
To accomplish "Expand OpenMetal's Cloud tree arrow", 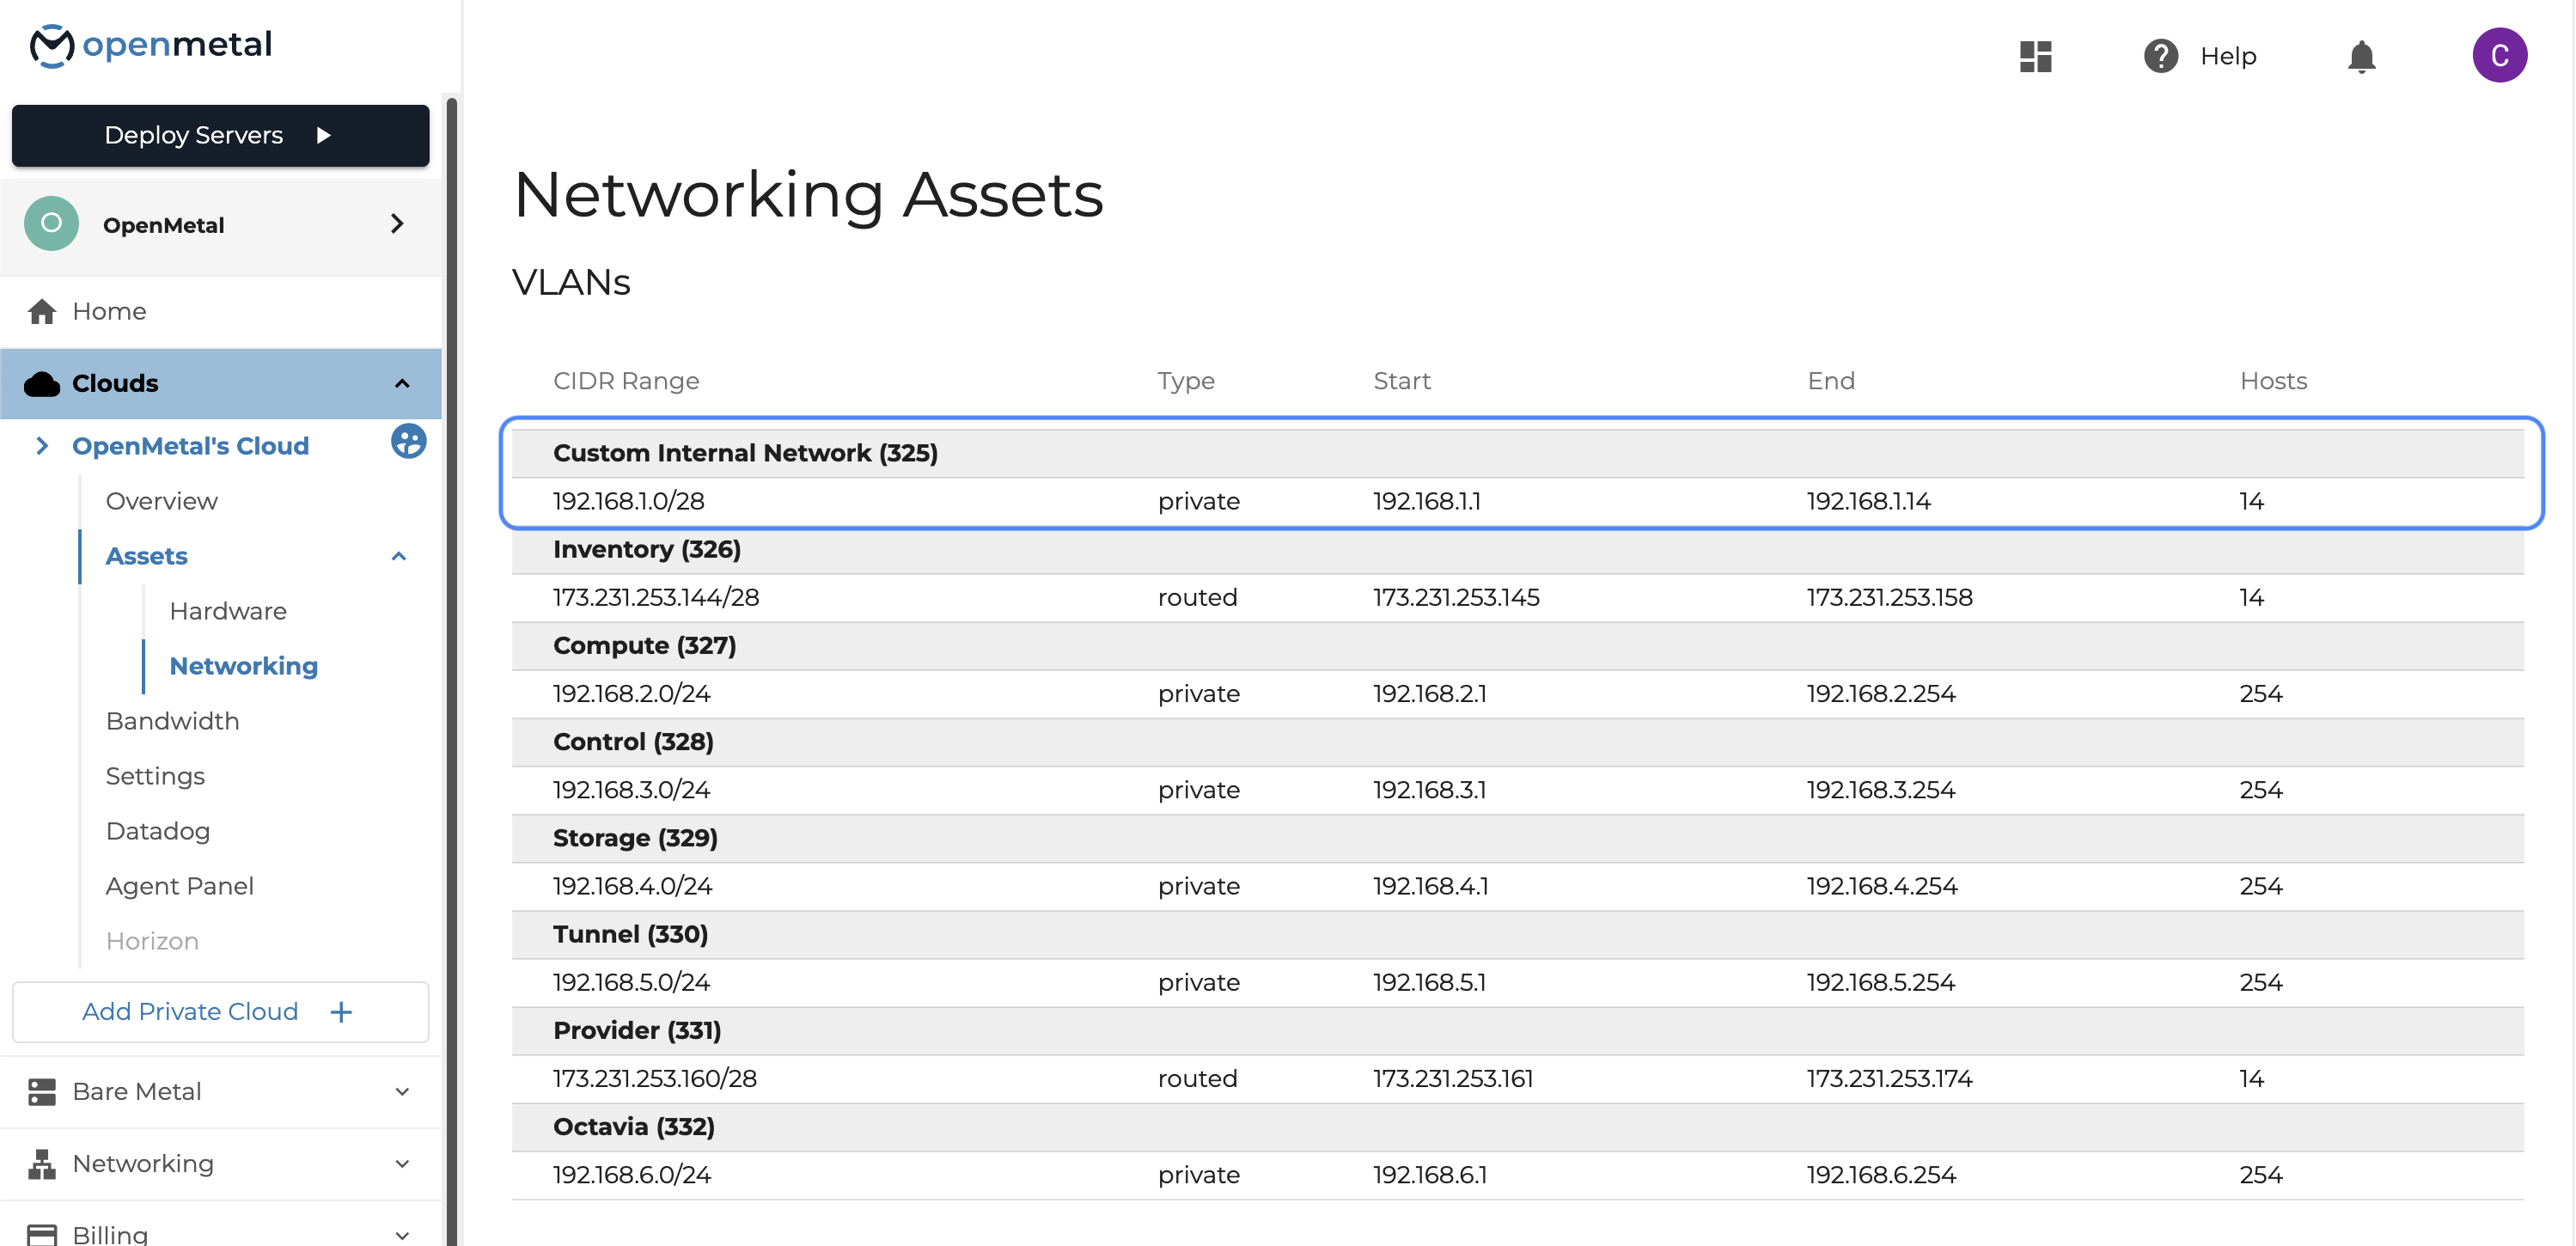I will point(42,446).
